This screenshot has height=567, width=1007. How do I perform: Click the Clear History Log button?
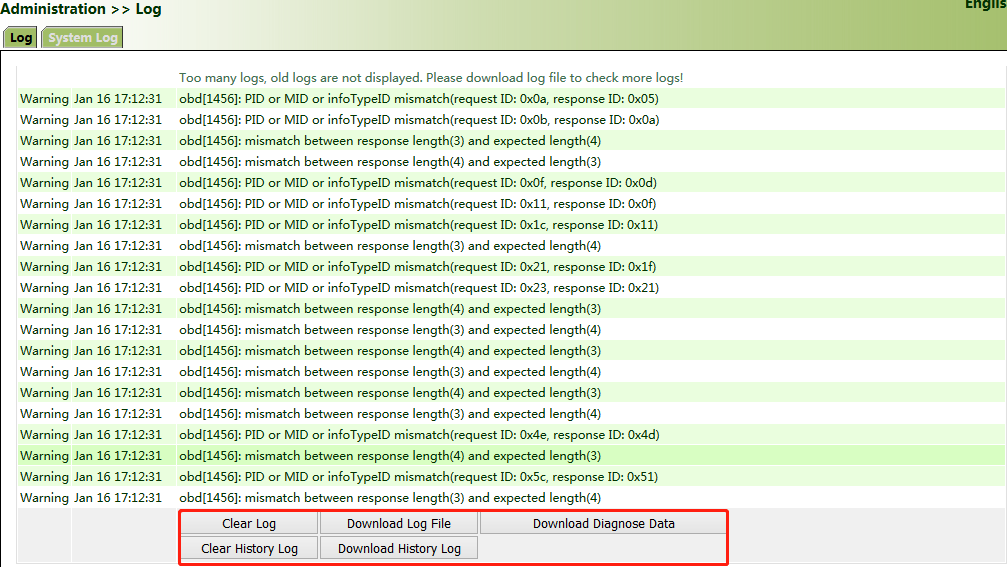click(249, 548)
